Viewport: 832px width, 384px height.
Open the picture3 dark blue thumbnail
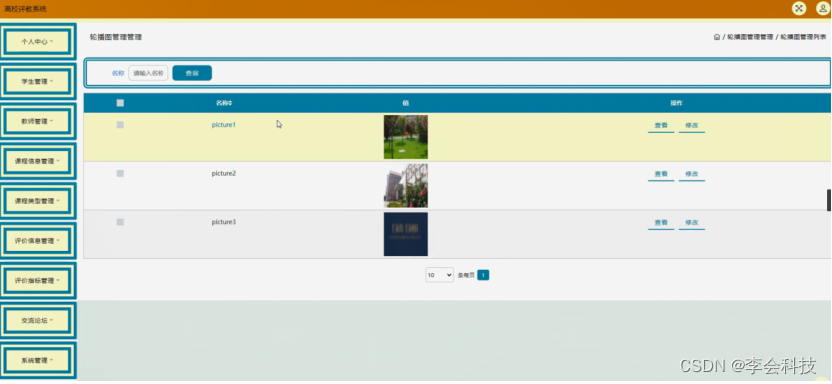click(x=405, y=234)
